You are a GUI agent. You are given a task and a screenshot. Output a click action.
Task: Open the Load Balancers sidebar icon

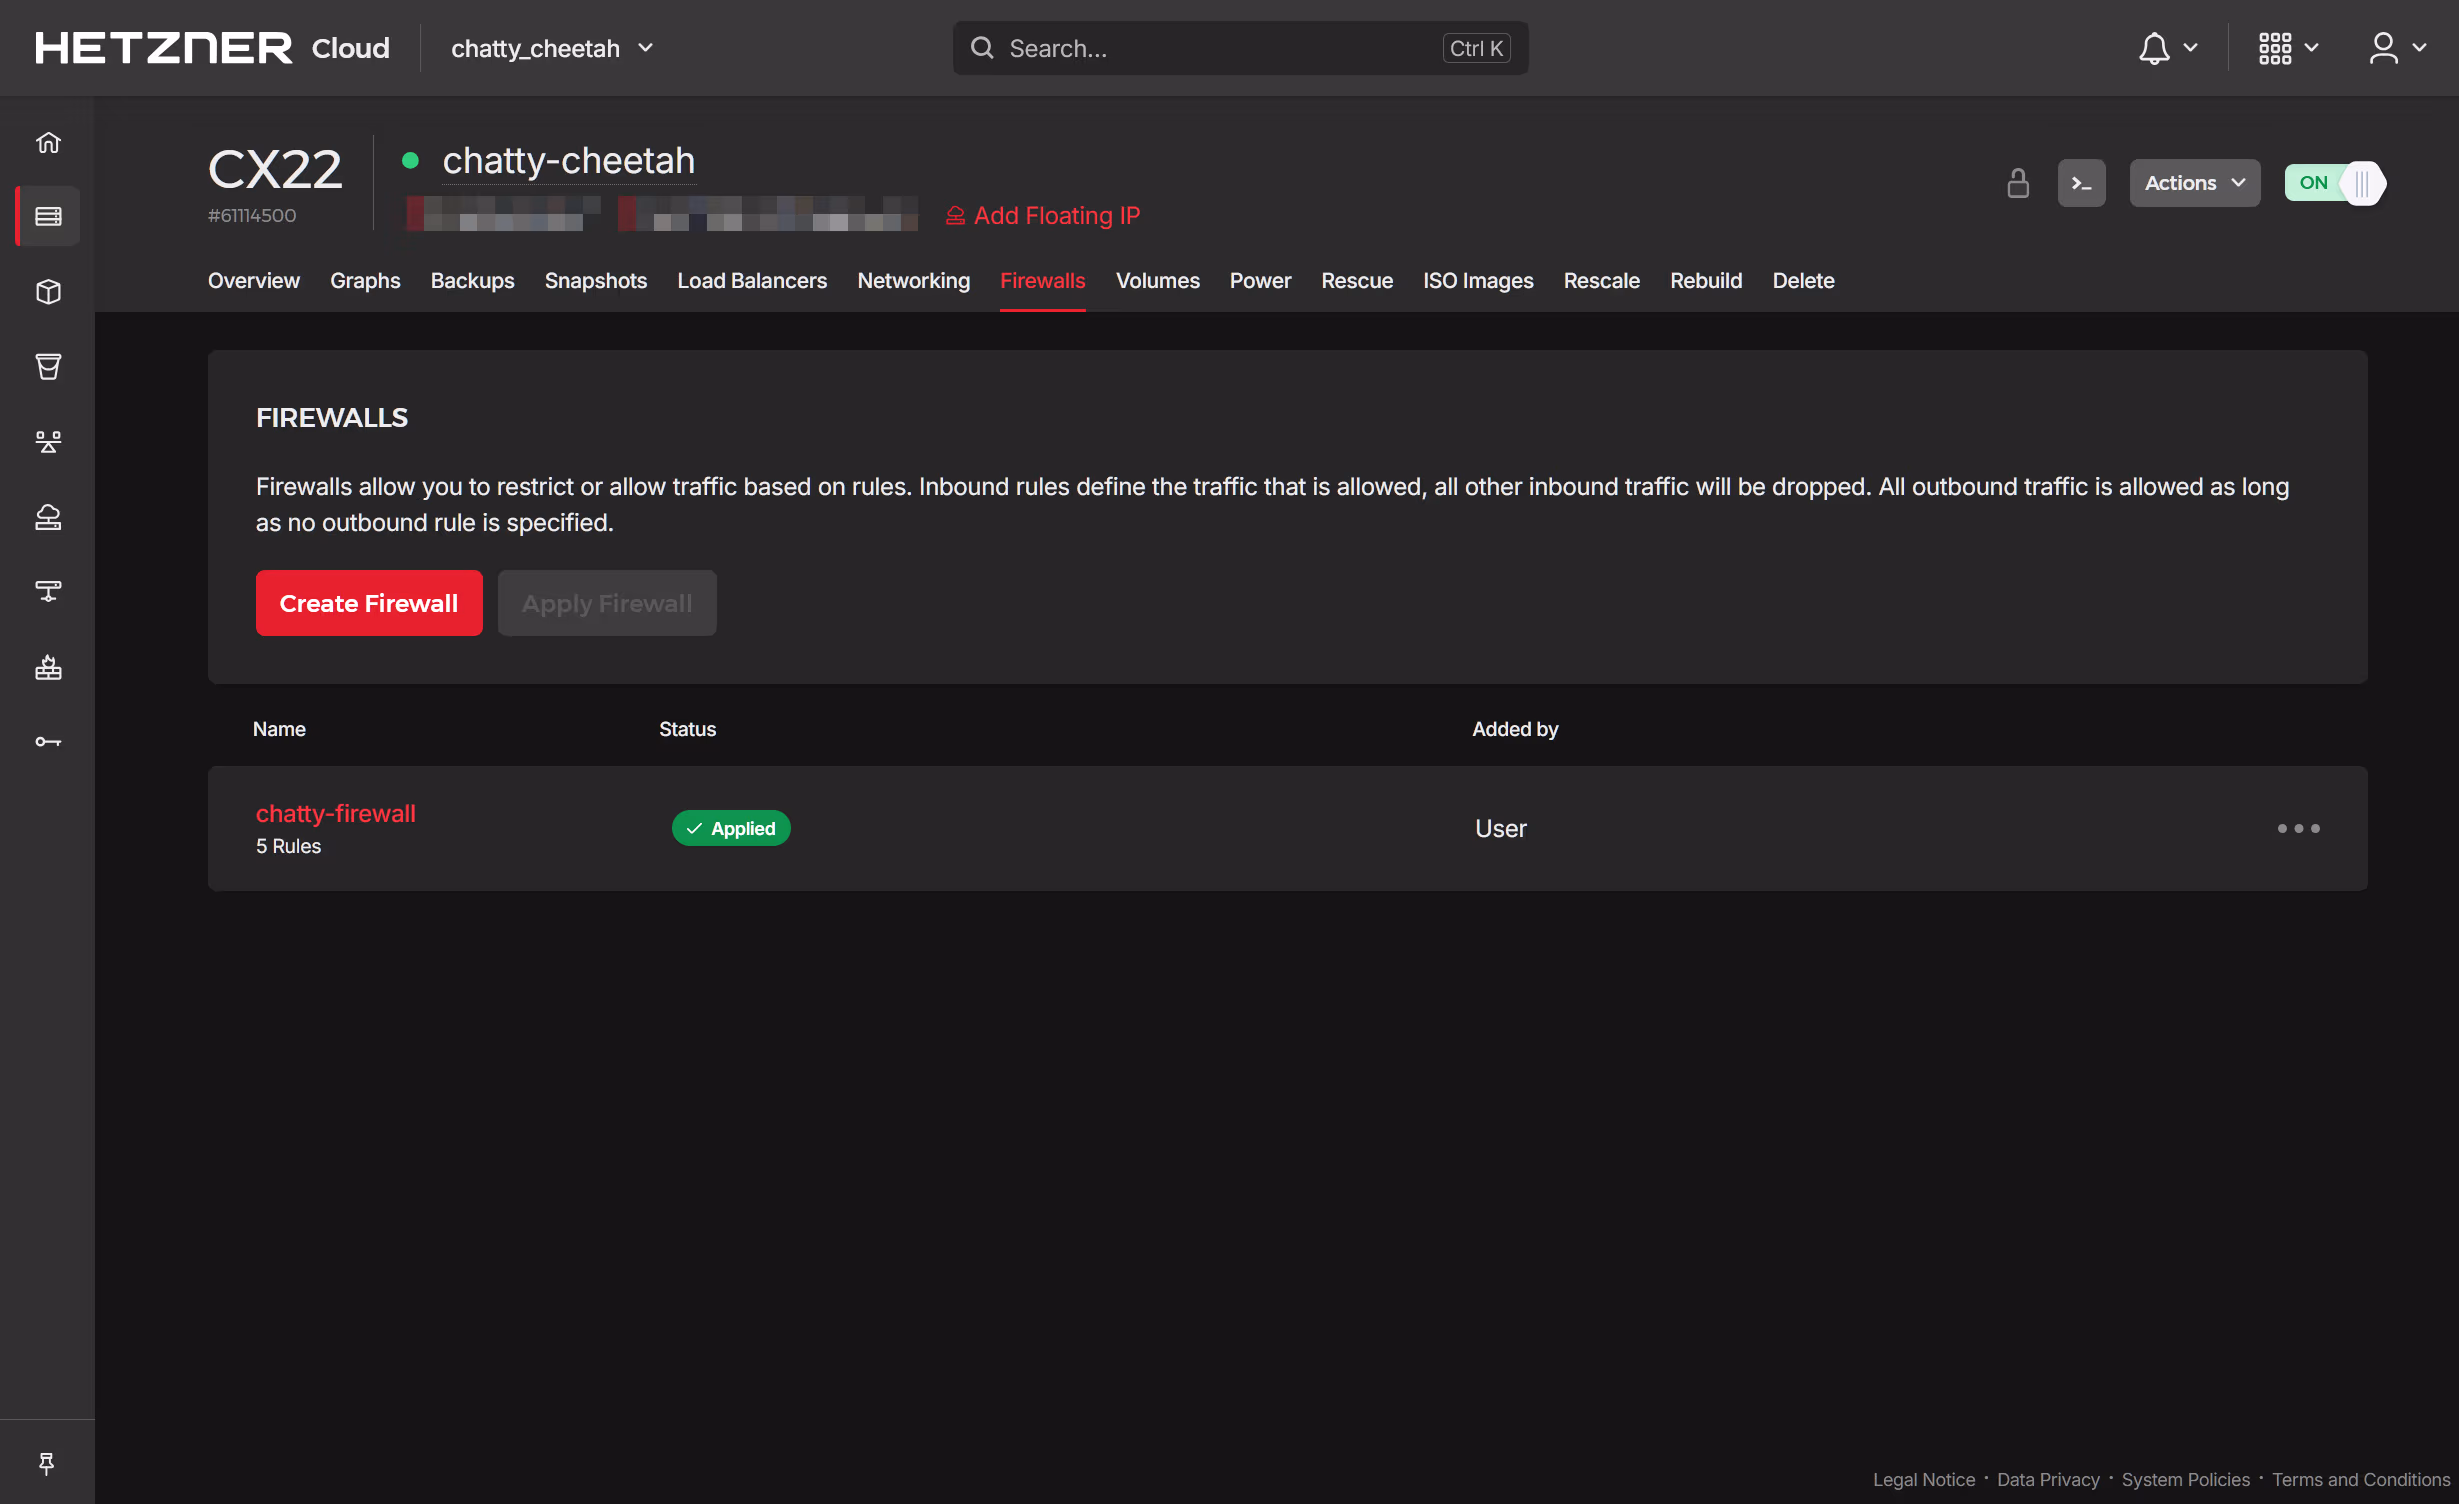(x=48, y=441)
